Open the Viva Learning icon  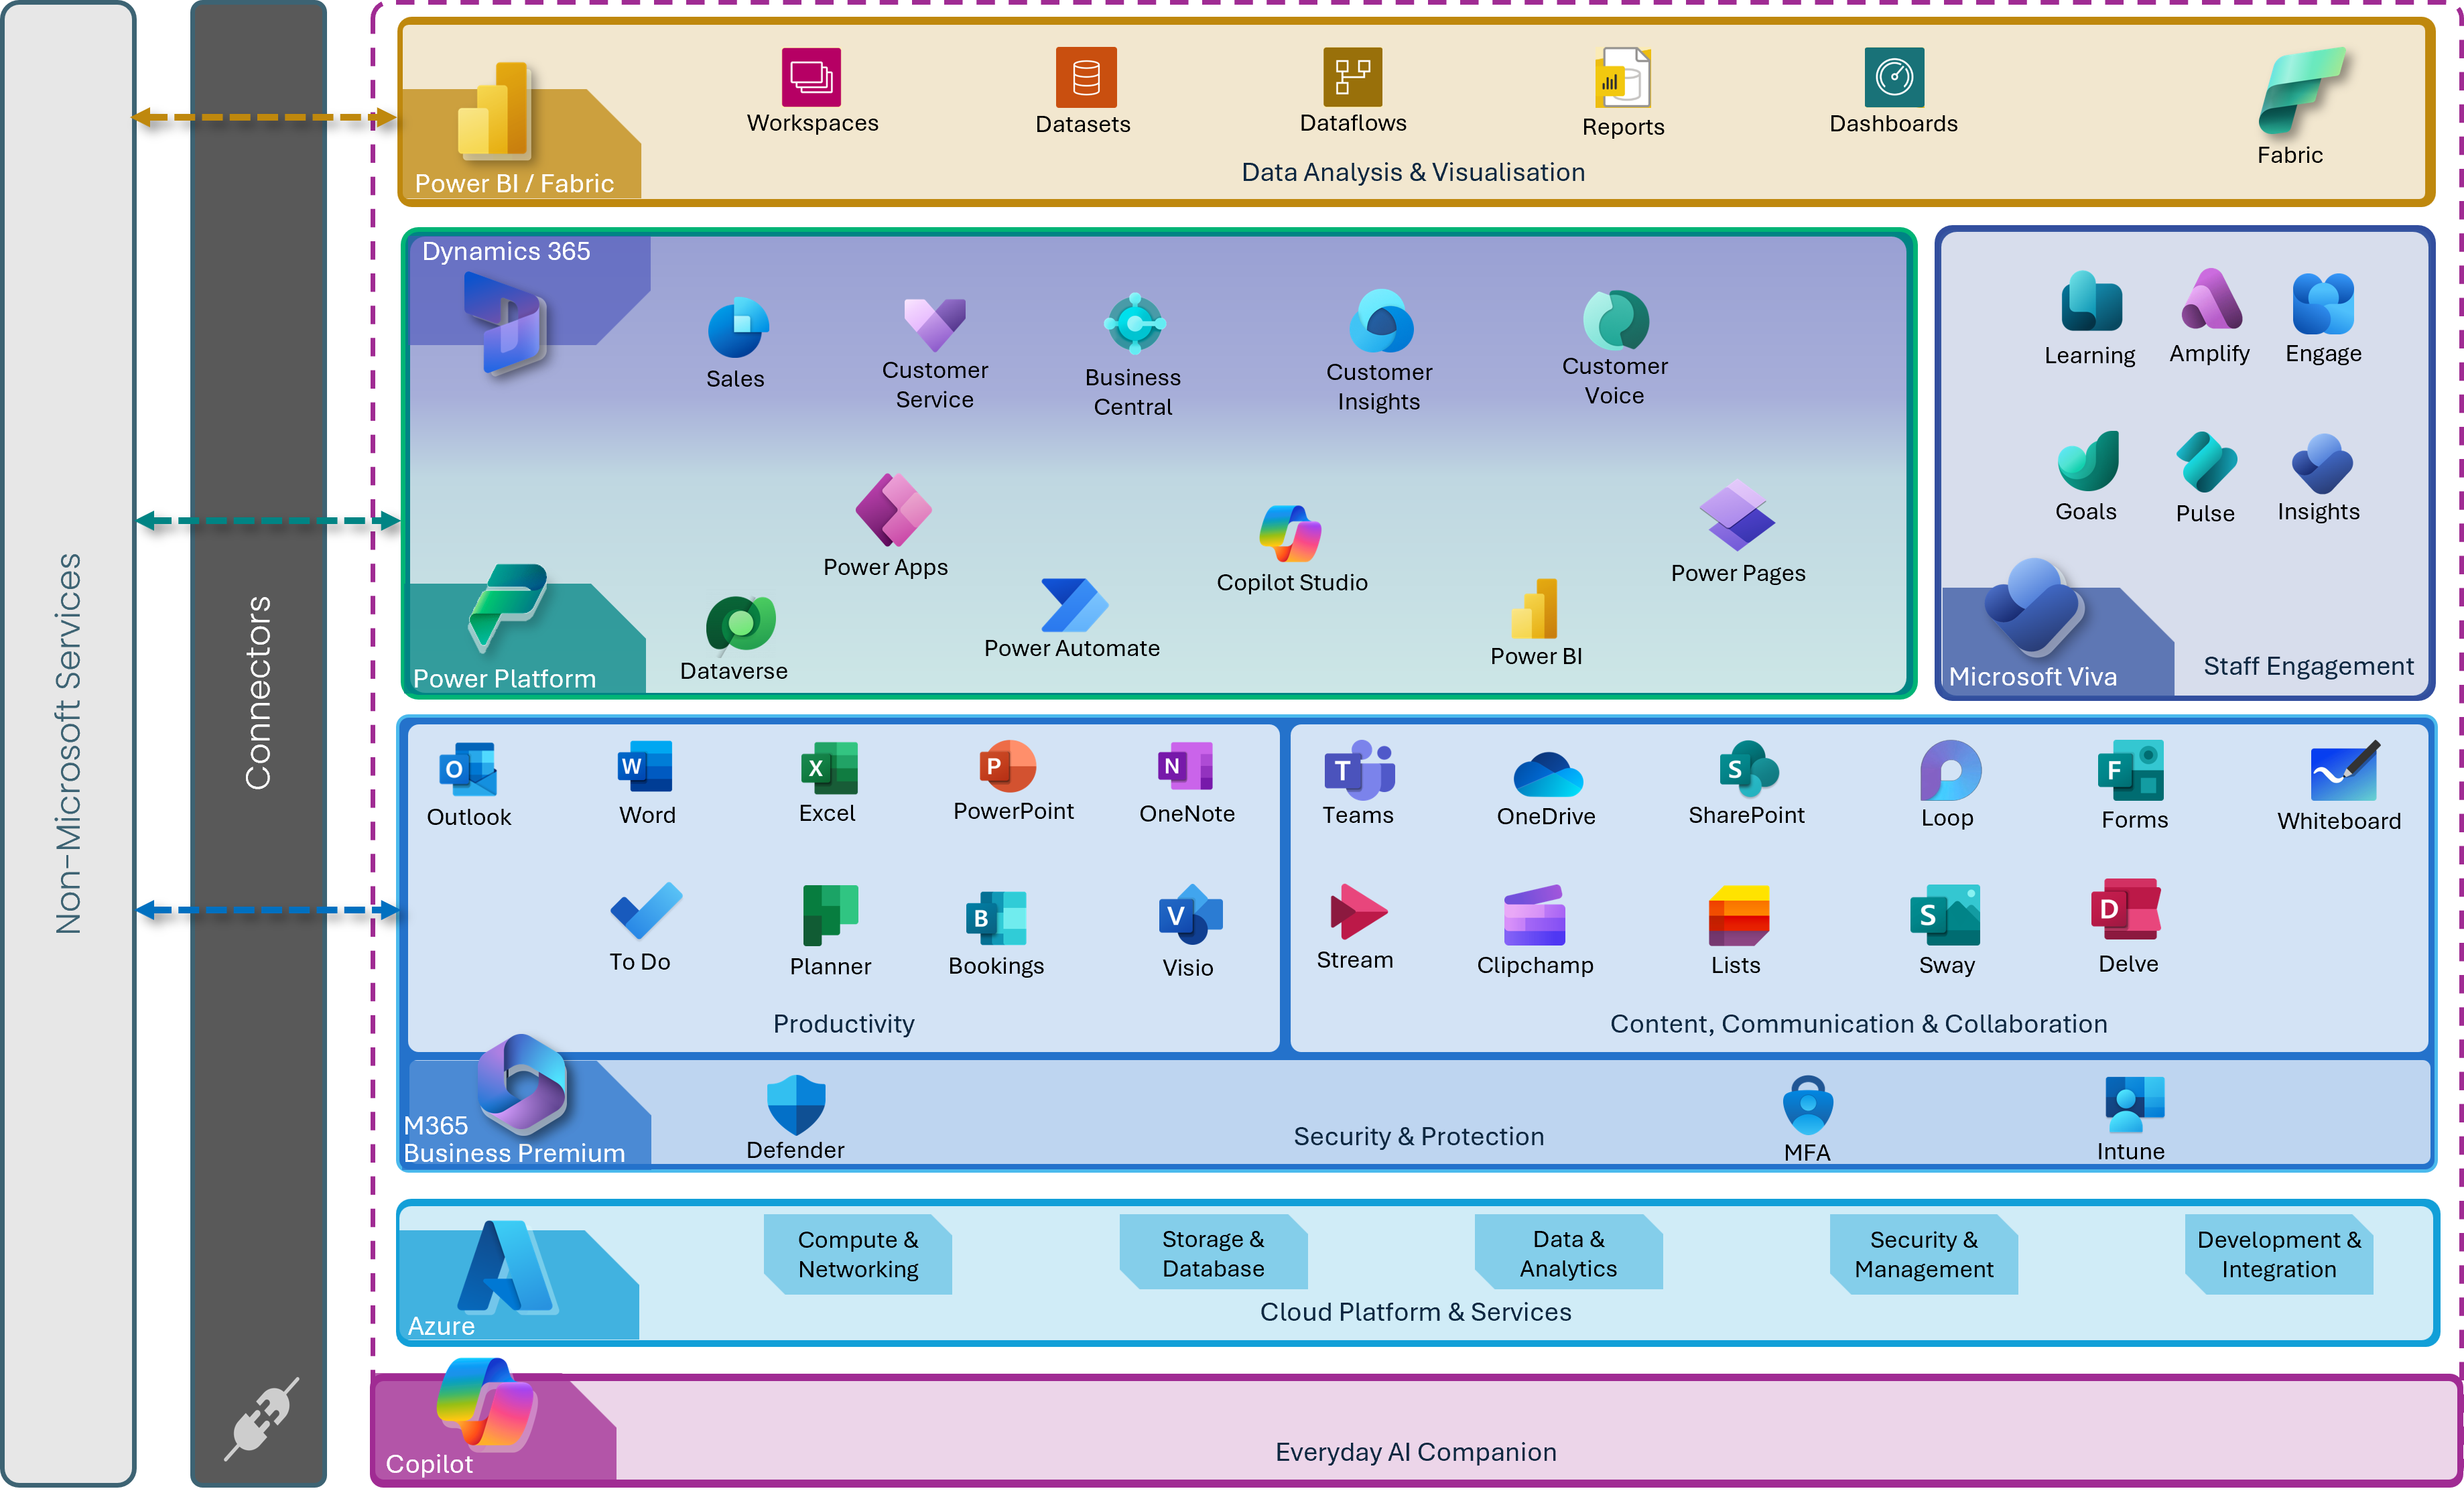[x=2091, y=301]
